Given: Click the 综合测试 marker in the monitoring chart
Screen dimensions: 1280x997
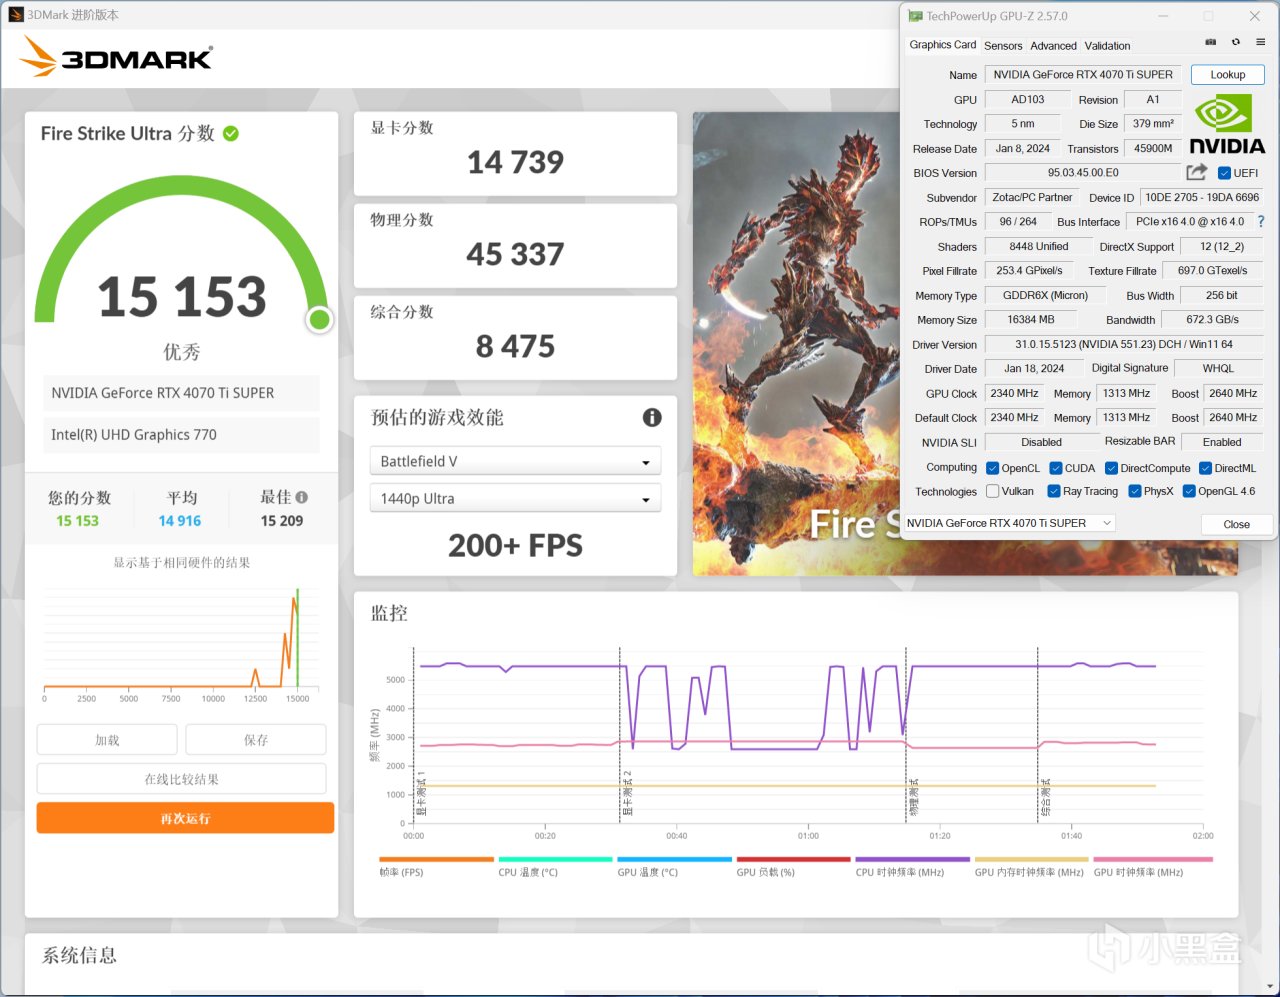Looking at the screenshot, I should pos(1045,797).
